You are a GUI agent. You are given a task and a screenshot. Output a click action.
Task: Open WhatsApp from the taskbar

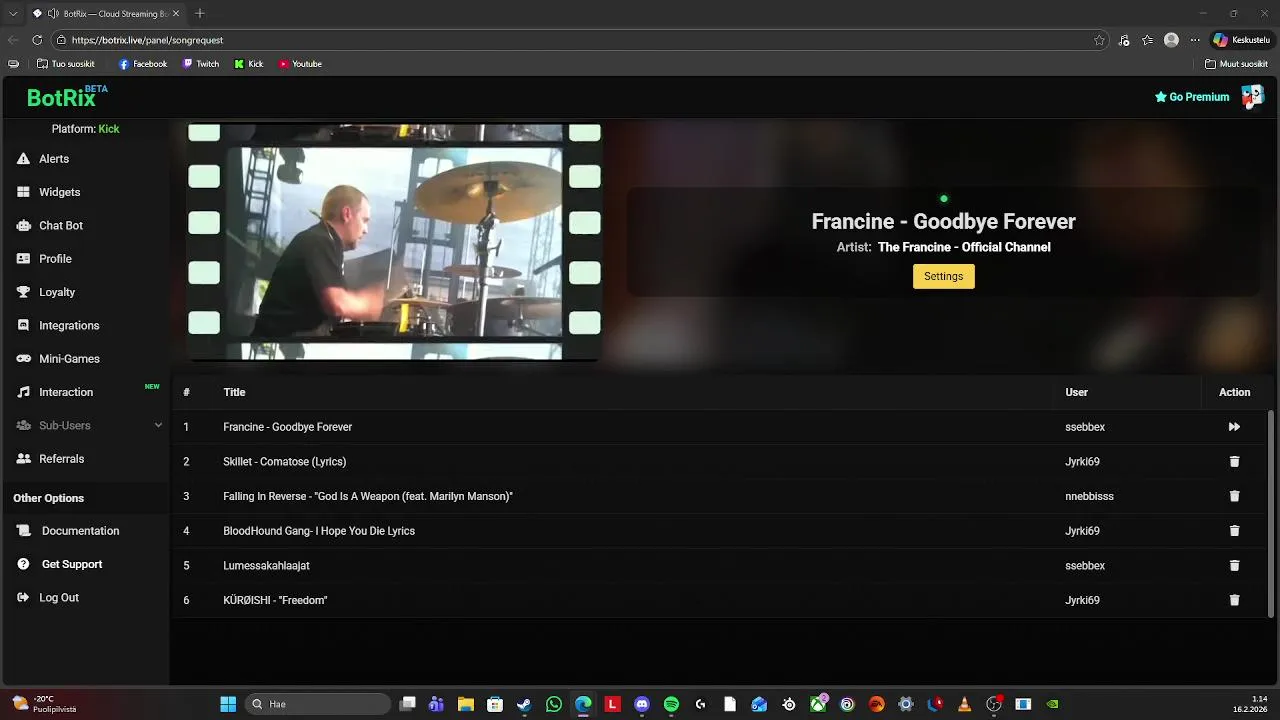554,704
